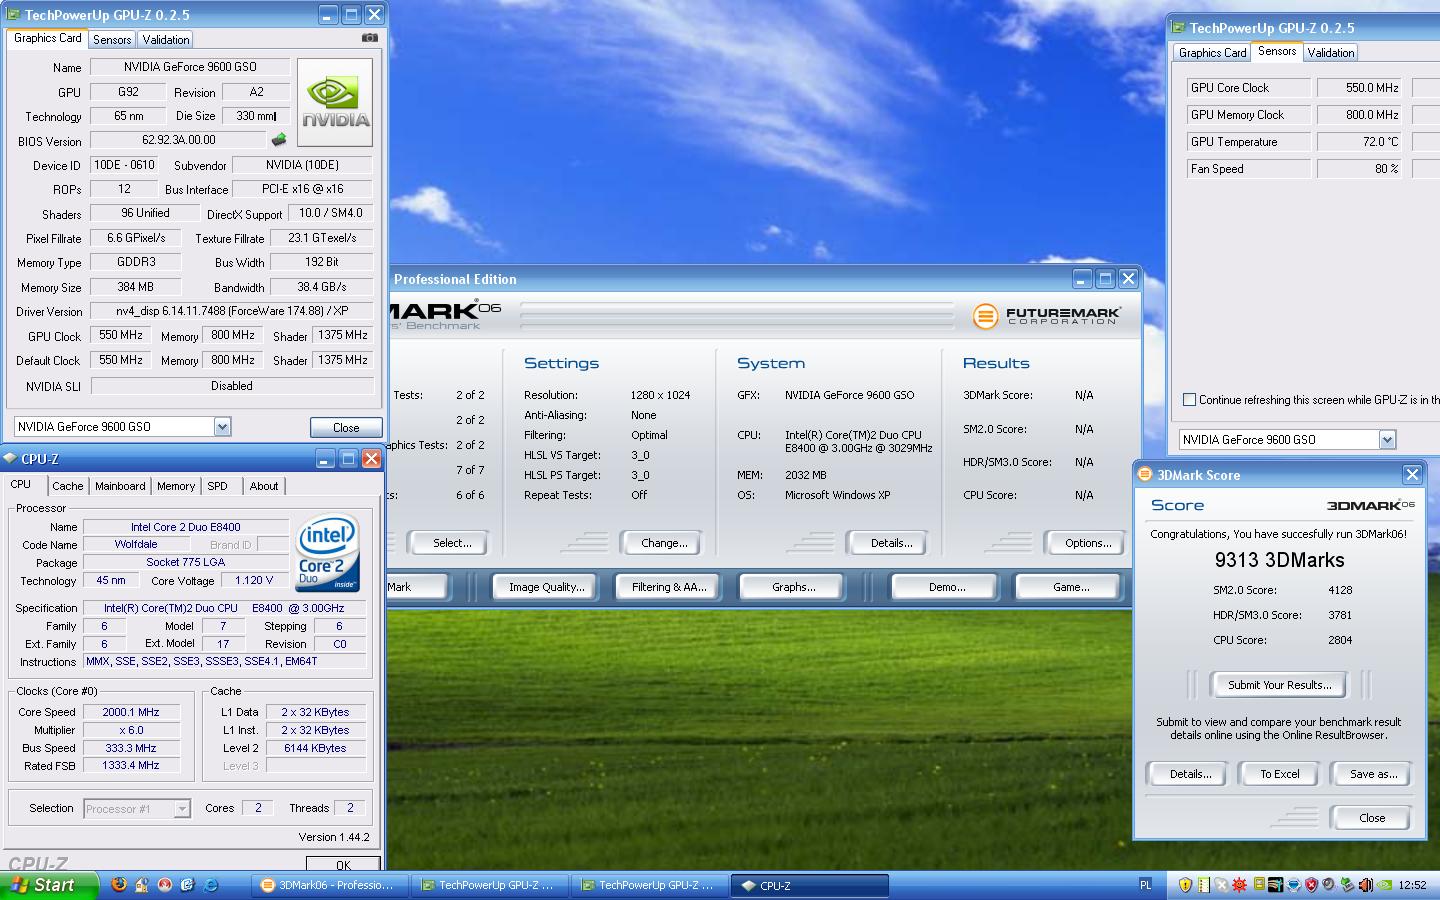Switch to the Memory tab in CPU-Z
Viewport: 1440px width, 900px height.
176,486
